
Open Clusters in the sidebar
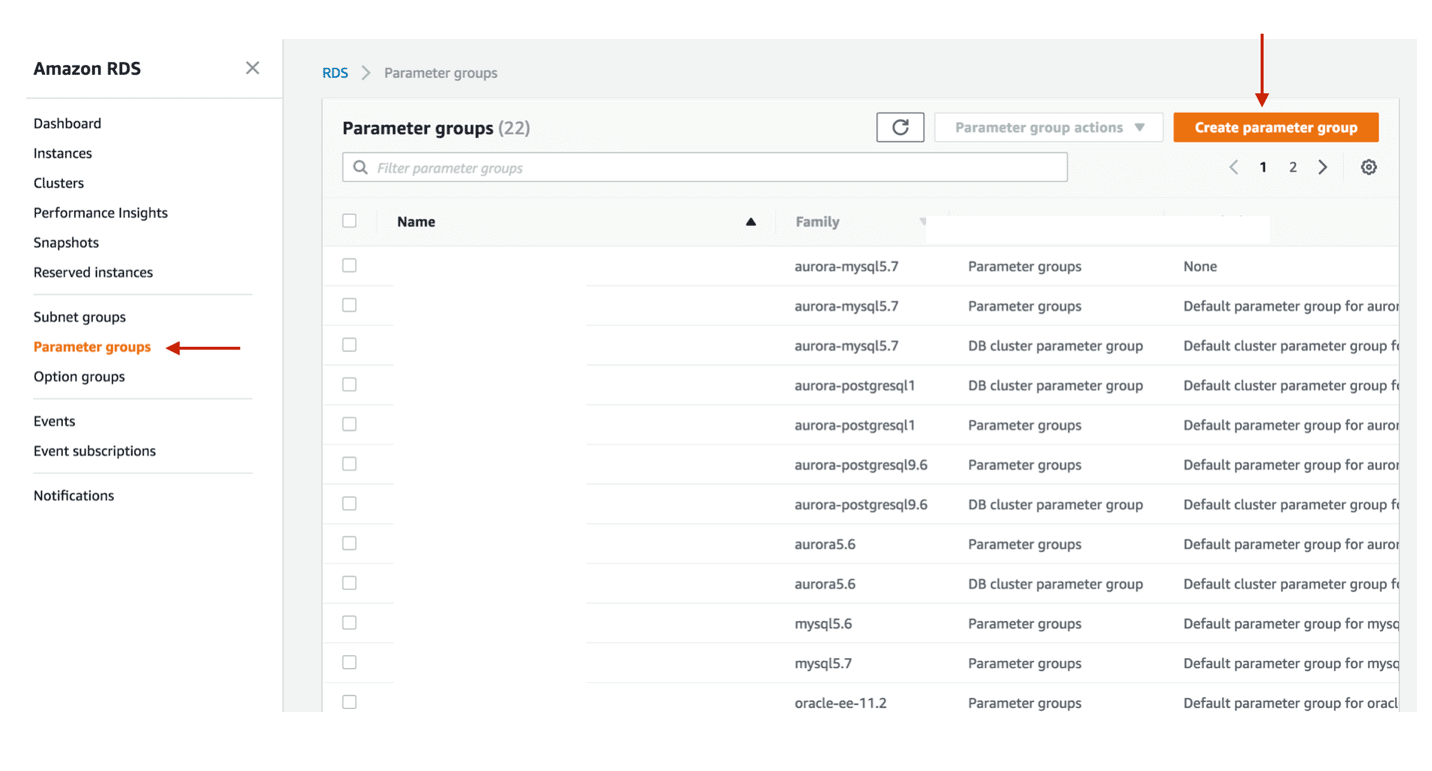[x=58, y=183]
